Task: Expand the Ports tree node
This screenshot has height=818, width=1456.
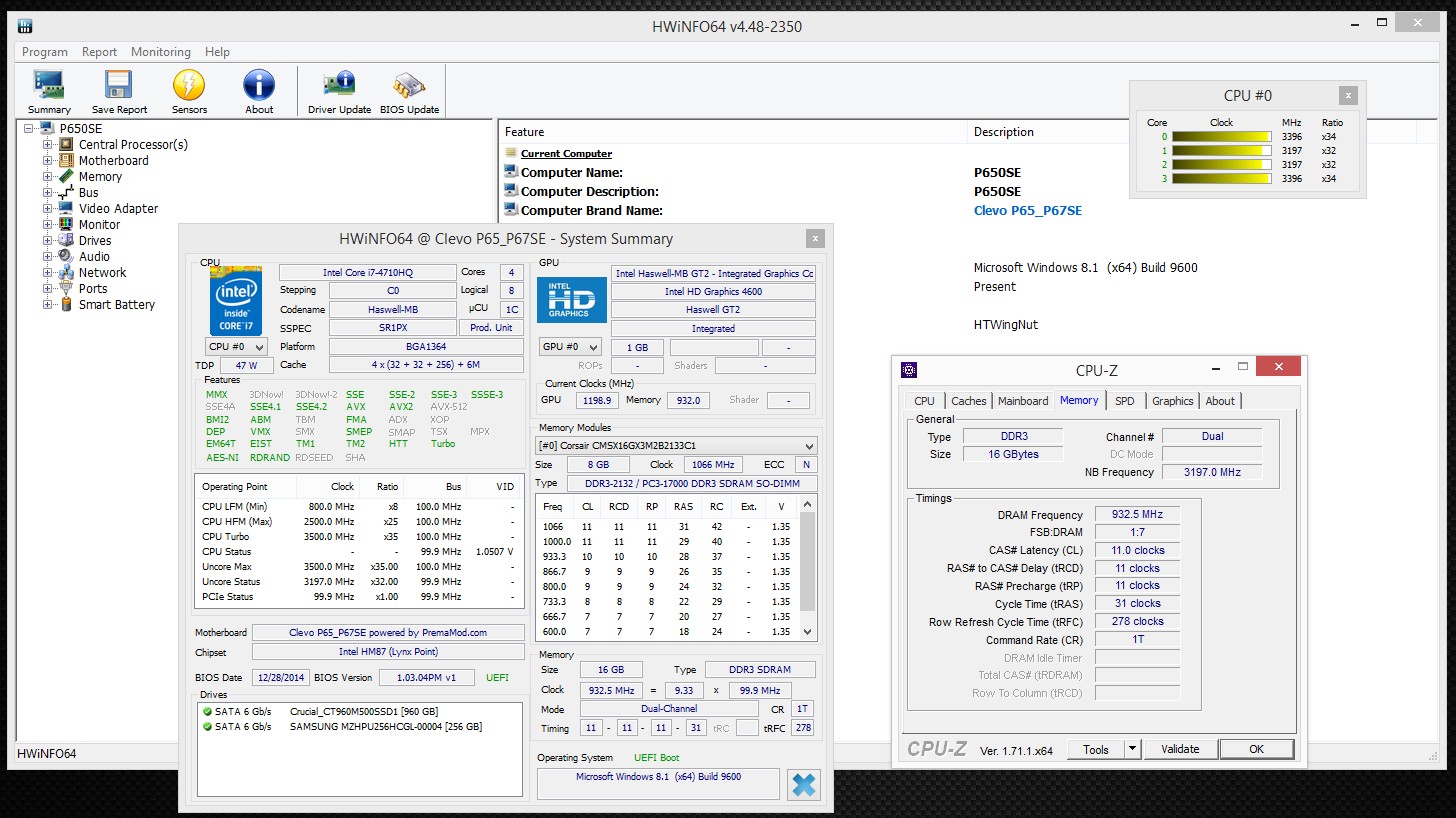Action: click(47, 288)
